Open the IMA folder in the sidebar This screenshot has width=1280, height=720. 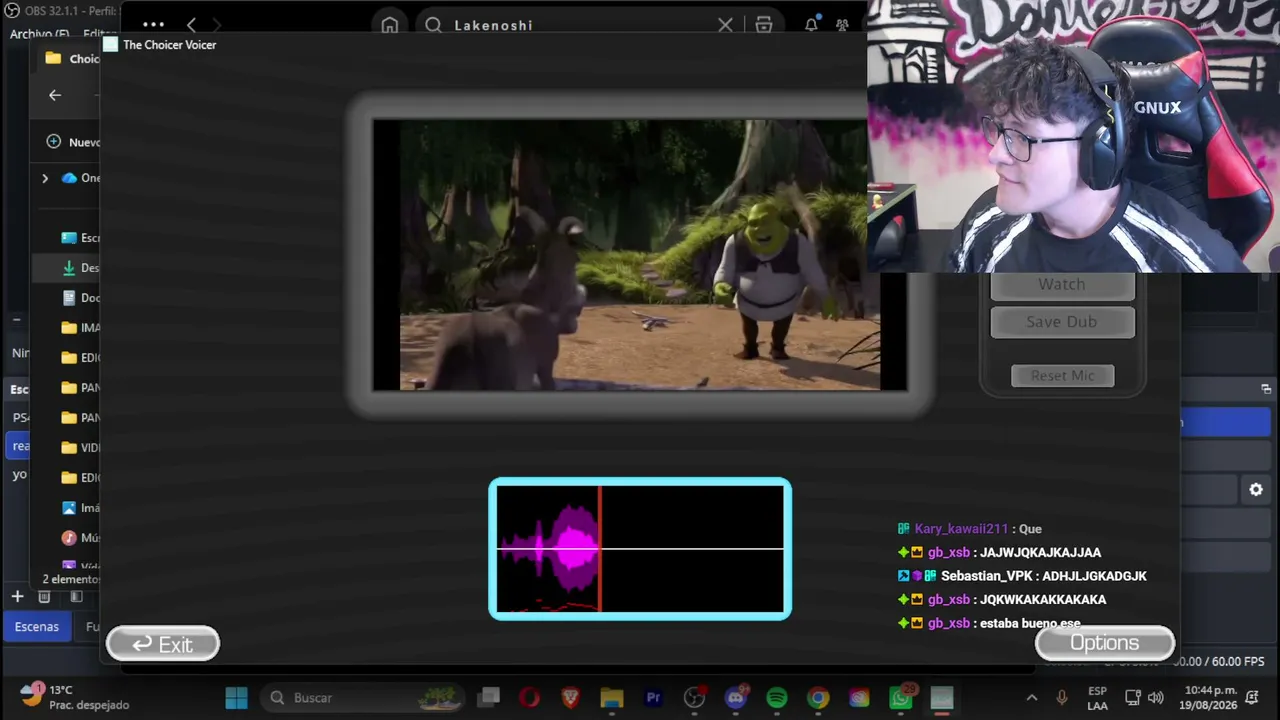coord(81,328)
